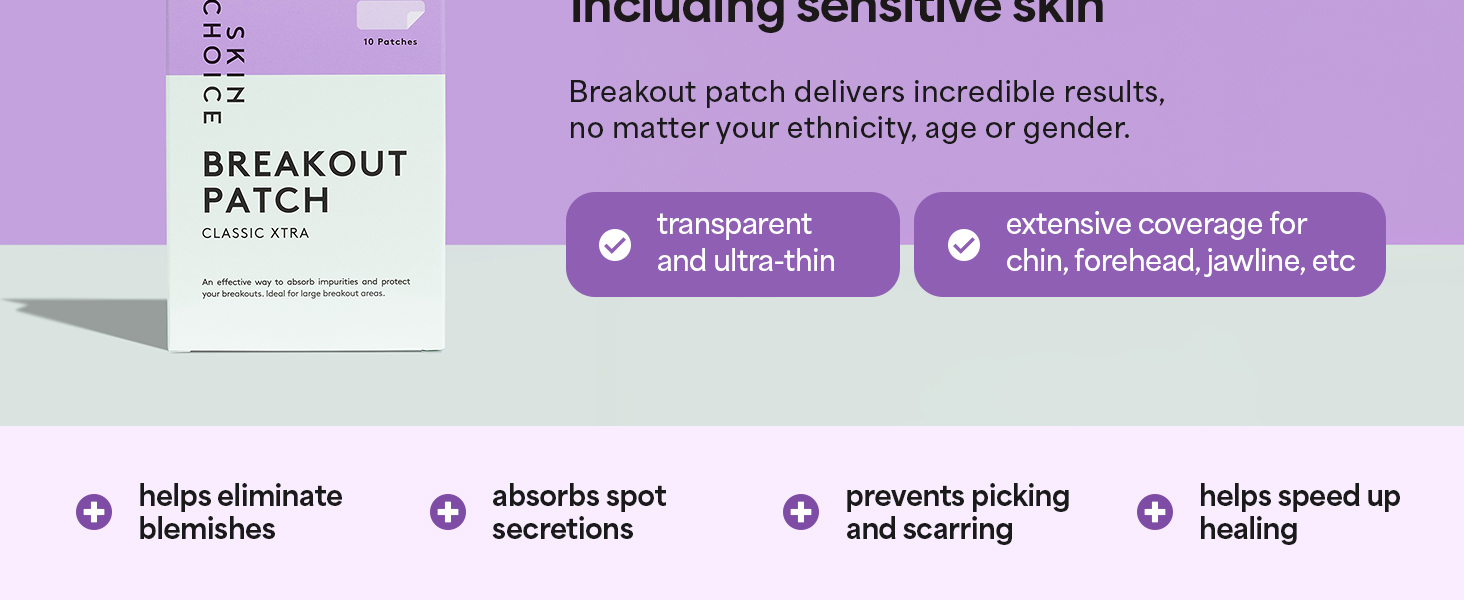This screenshot has height=600, width=1464.
Task: Click the vertical 'SKIN CHOICE' brand logo
Action: coord(223,75)
